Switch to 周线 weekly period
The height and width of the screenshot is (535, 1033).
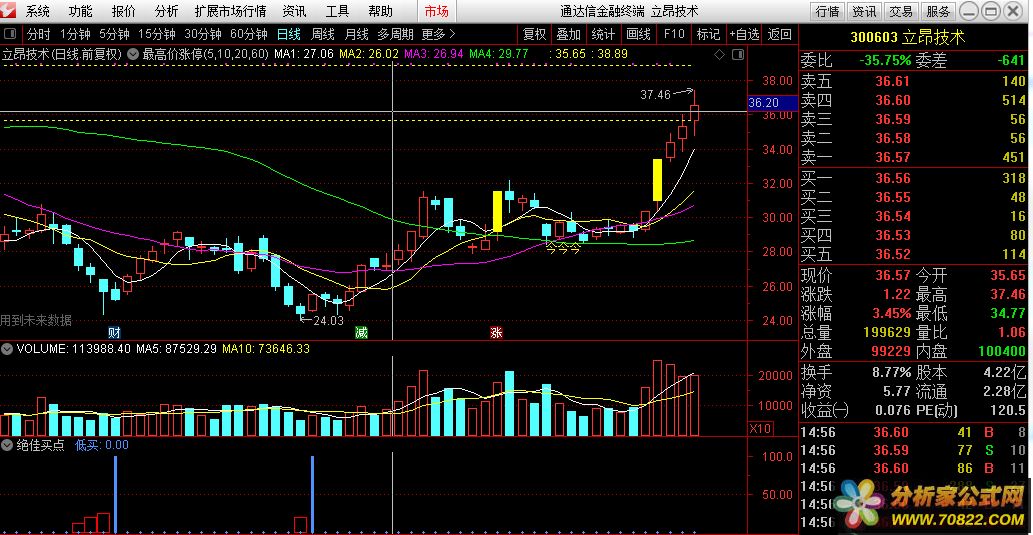point(323,34)
